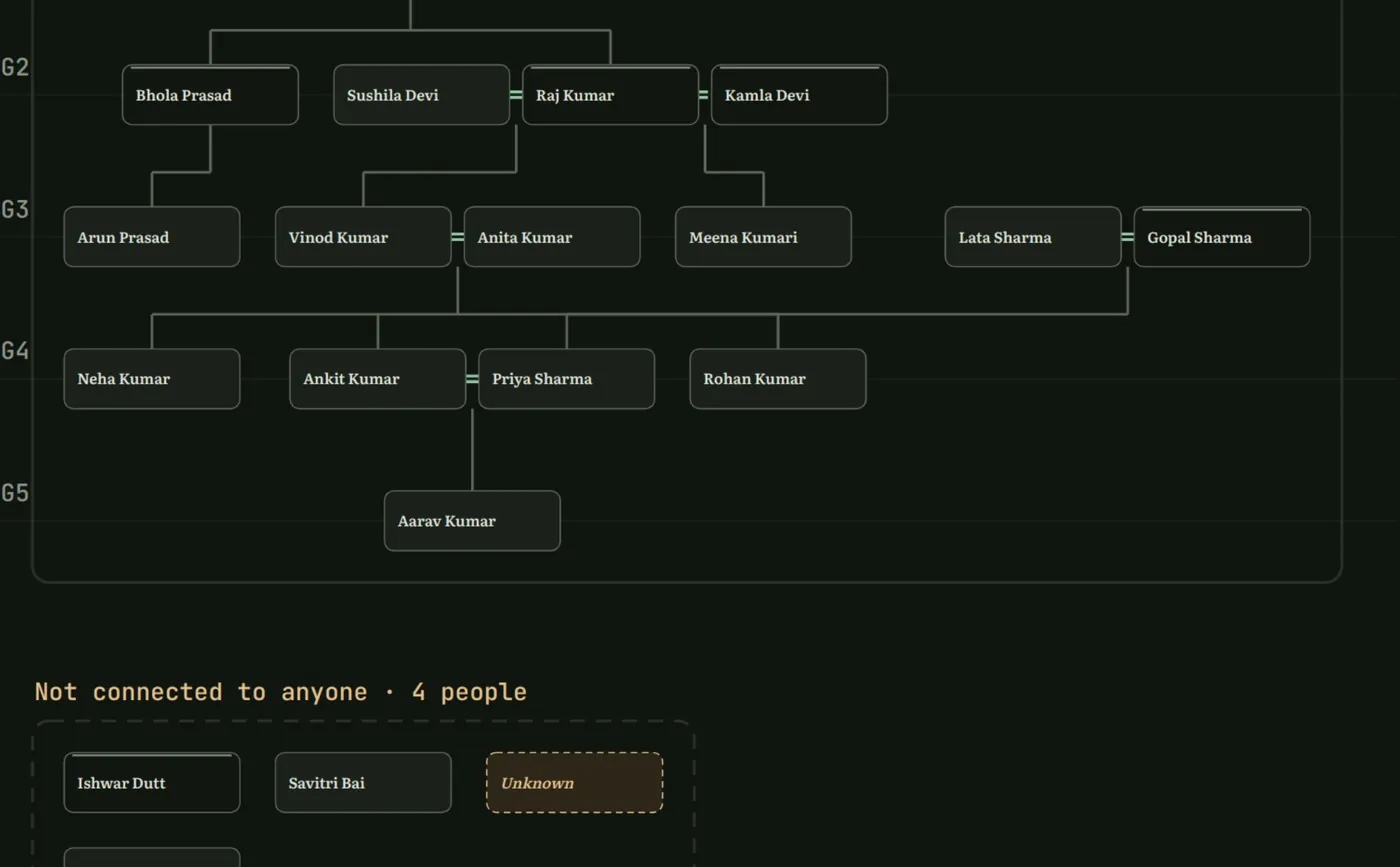Image resolution: width=1400 pixels, height=867 pixels.
Task: Click marriage link between Lata and Gopal Sharma
Action: 1128,237
